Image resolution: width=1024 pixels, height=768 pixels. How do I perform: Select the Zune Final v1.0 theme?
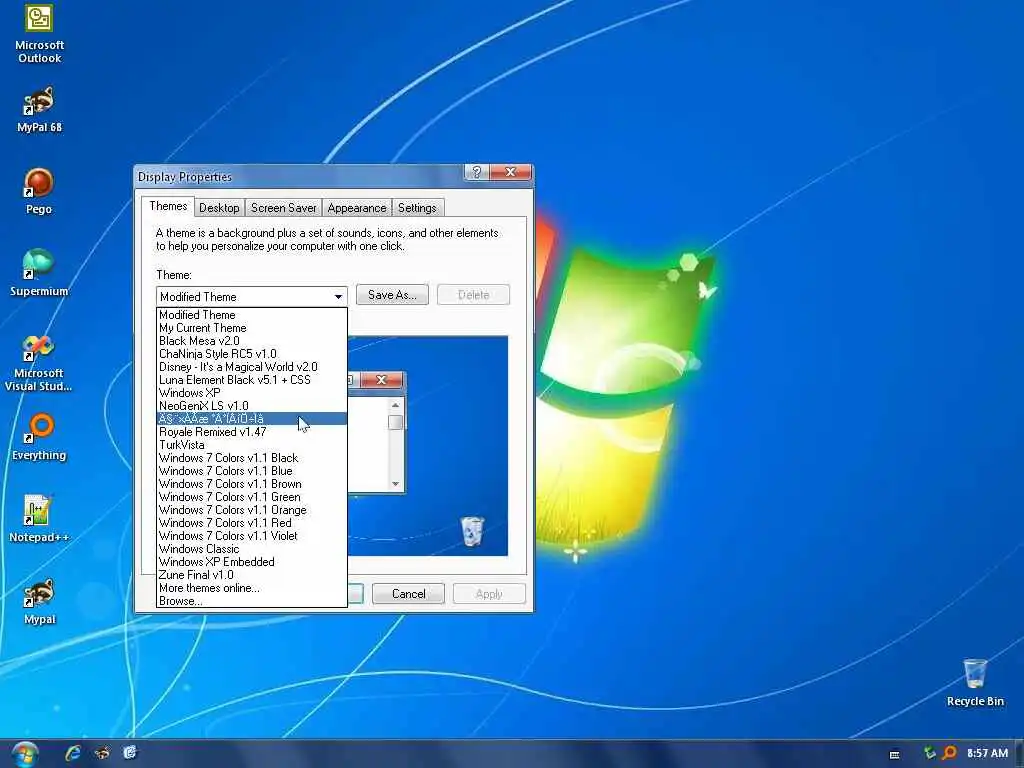[x=252, y=575]
